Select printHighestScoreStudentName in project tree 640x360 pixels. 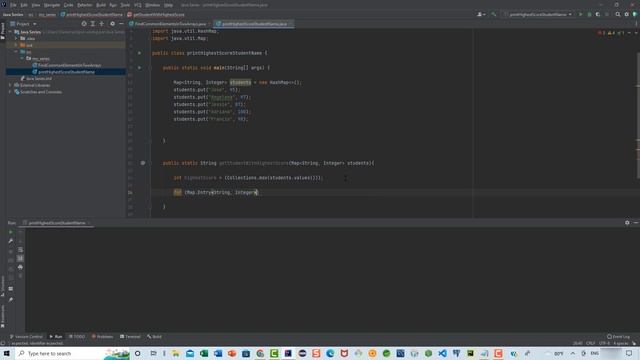coord(63,72)
